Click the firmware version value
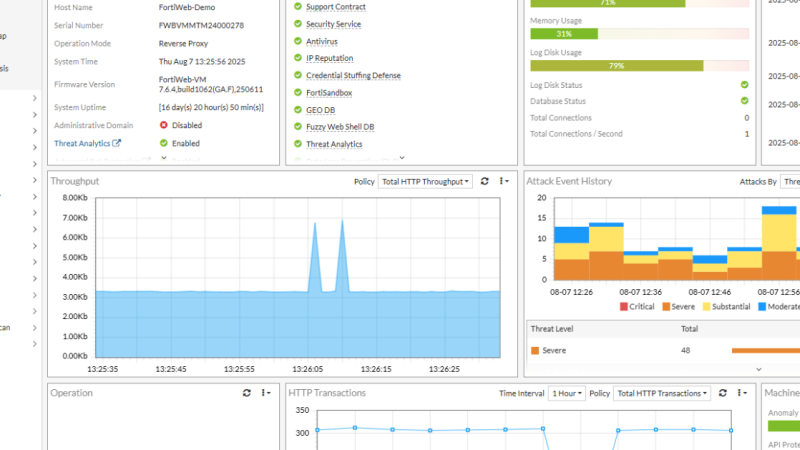 coord(211,84)
